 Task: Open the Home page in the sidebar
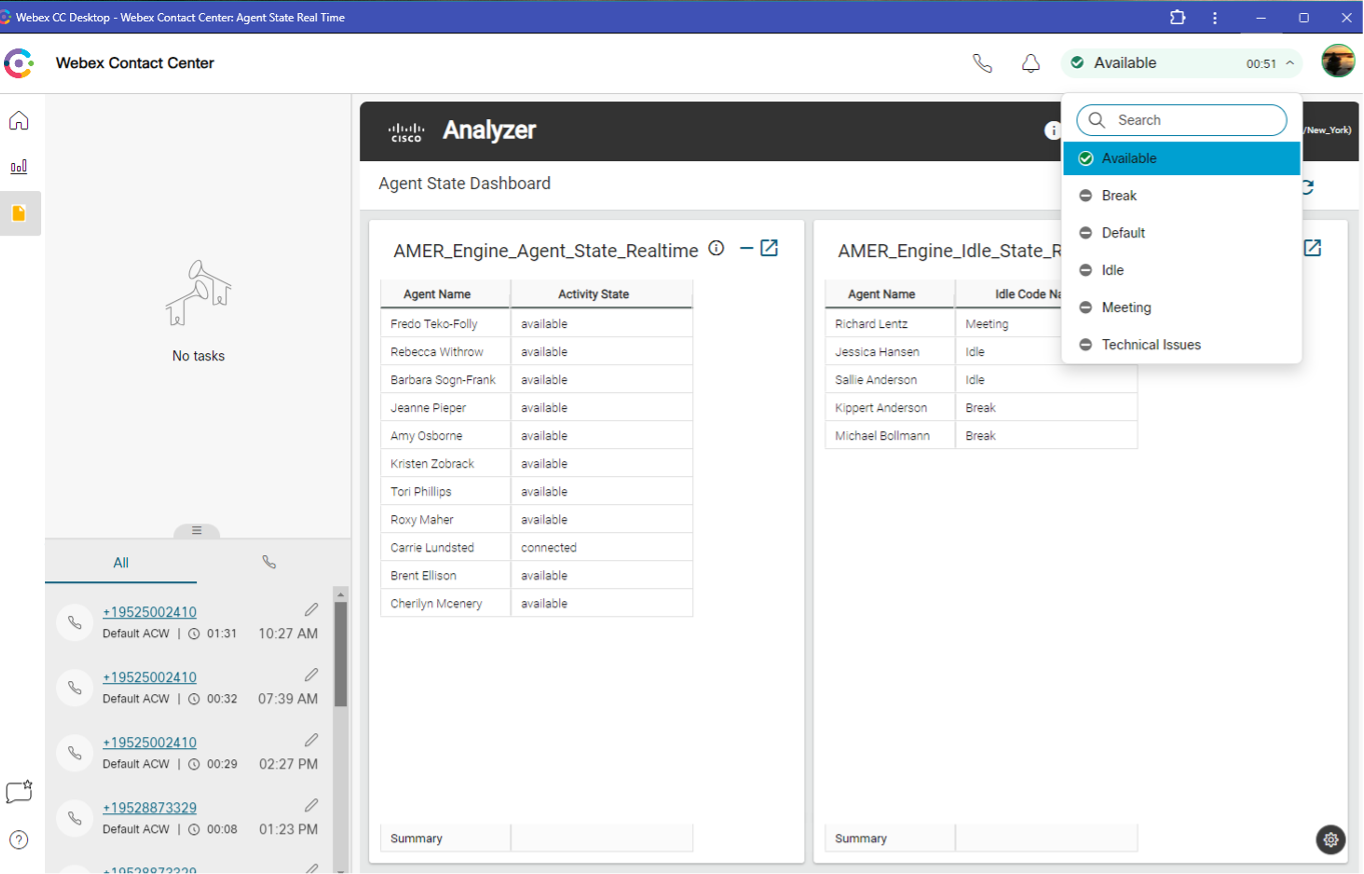19,121
